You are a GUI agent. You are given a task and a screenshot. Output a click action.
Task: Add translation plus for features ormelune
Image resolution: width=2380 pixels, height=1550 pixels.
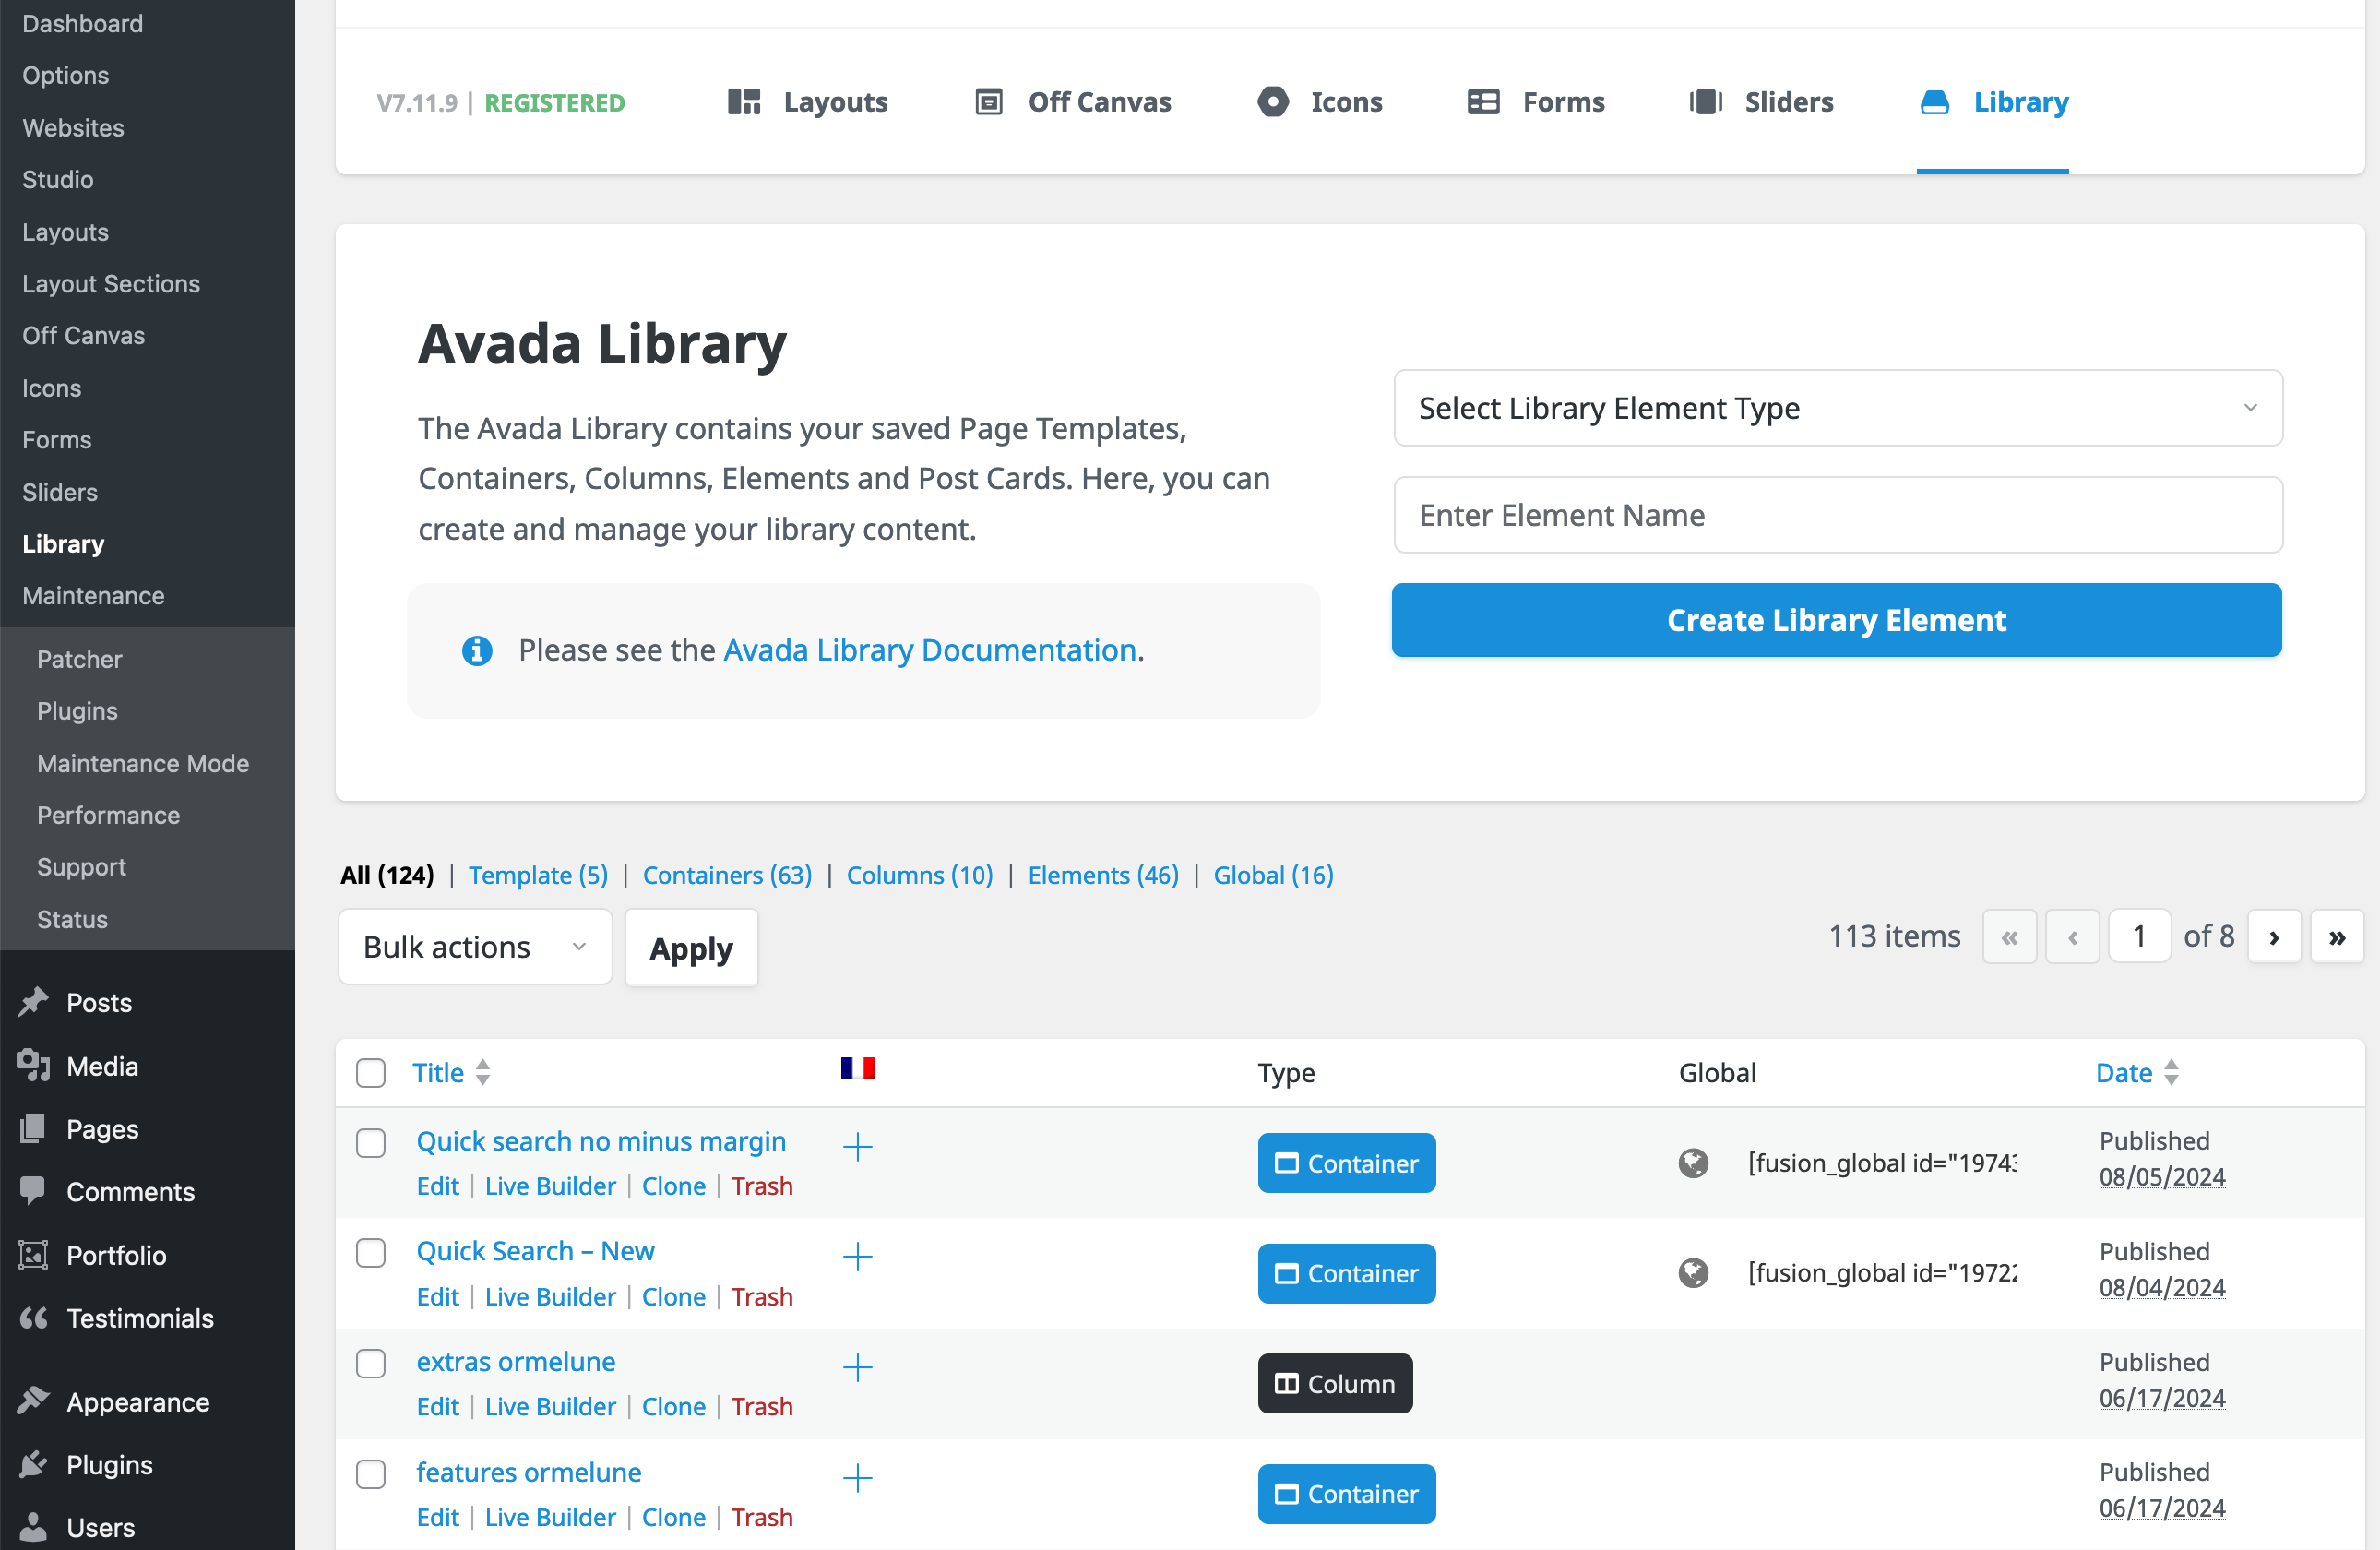coord(857,1477)
